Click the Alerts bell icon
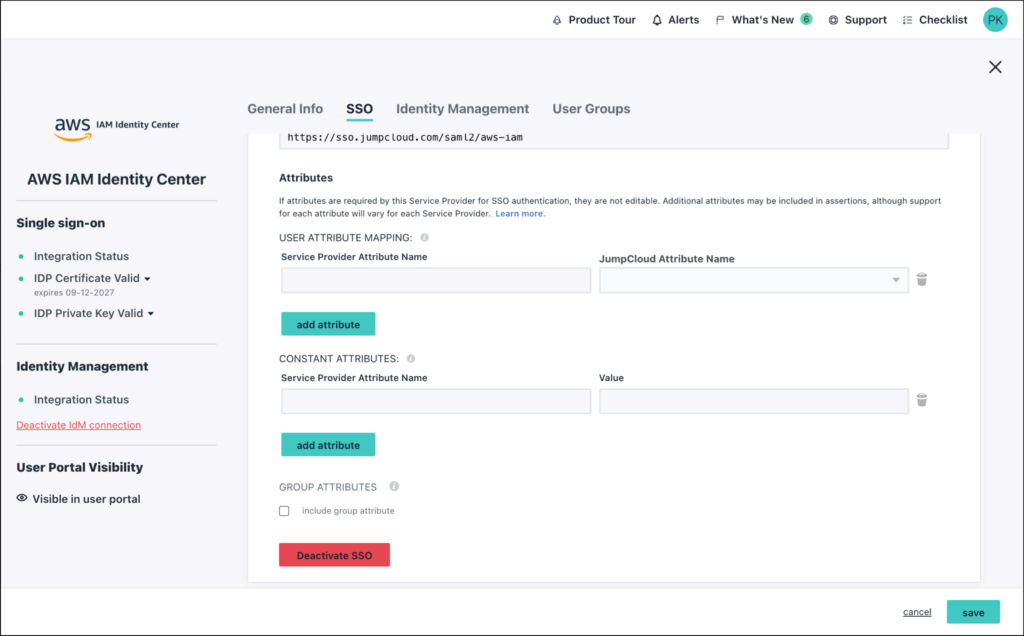This screenshot has height=636, width=1024. pyautogui.click(x=657, y=20)
